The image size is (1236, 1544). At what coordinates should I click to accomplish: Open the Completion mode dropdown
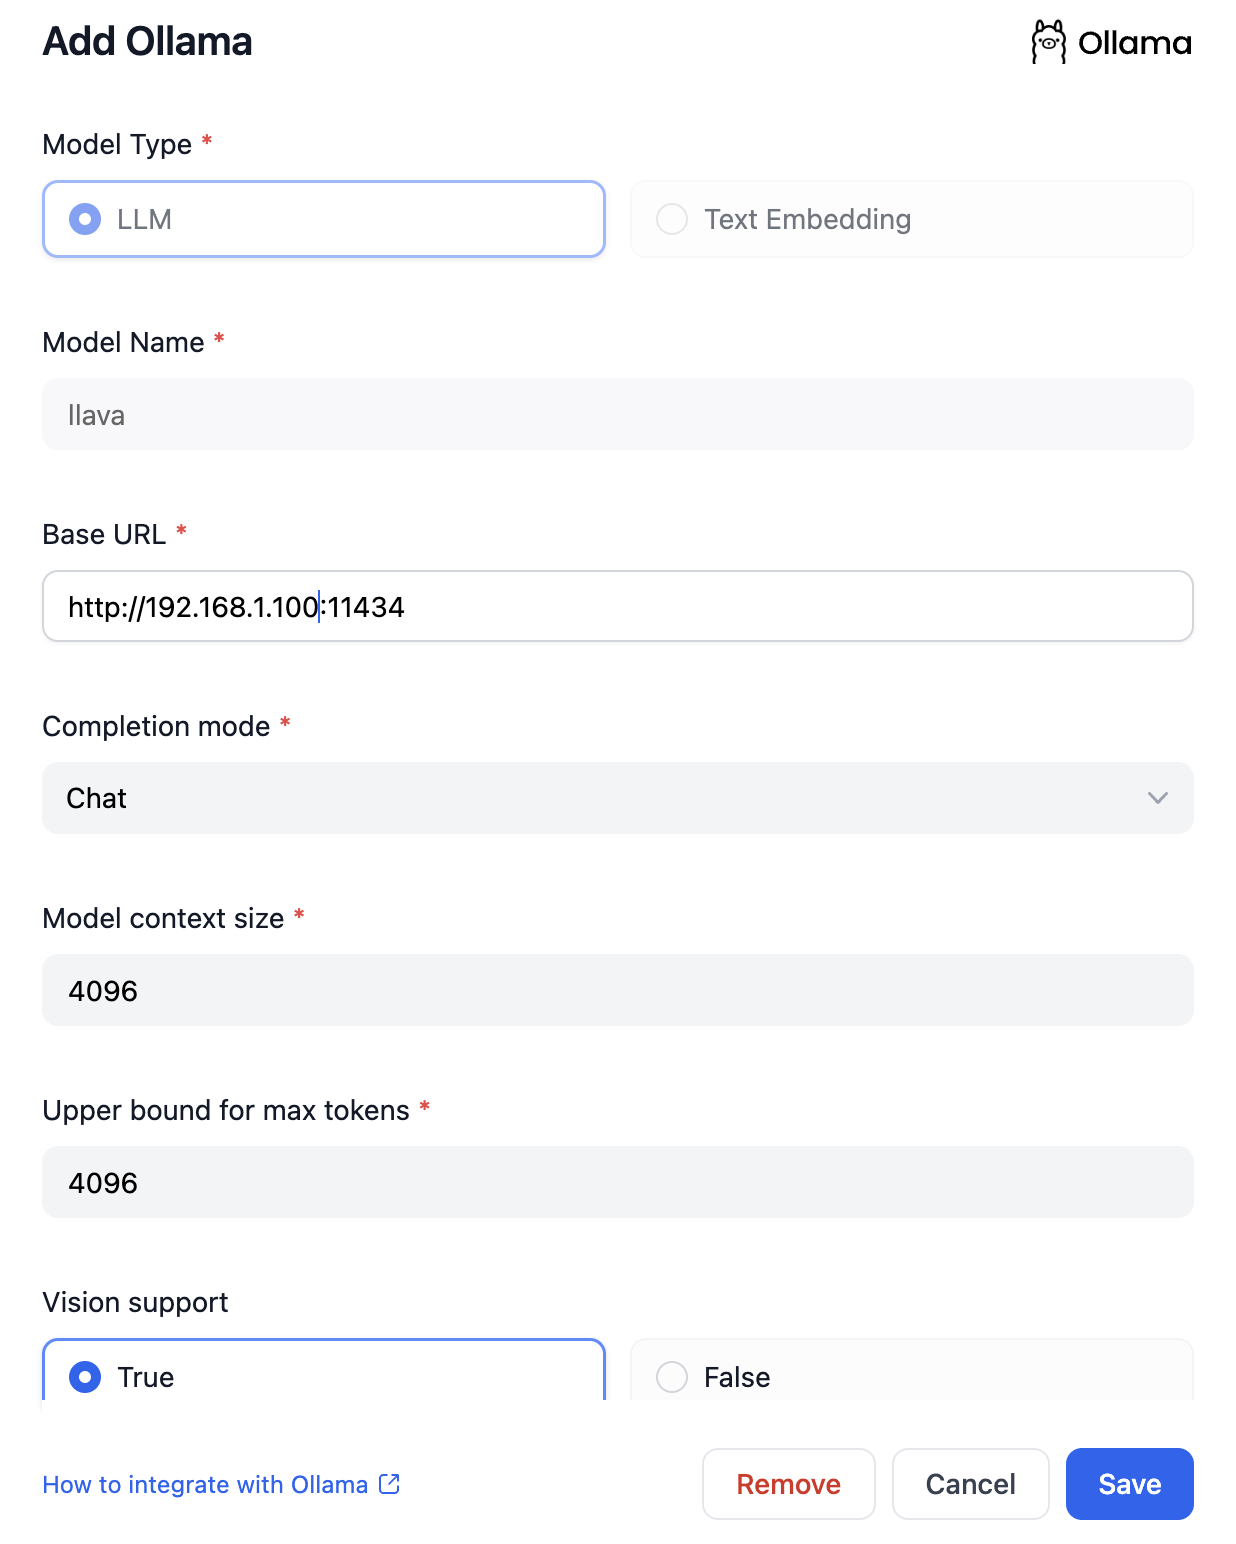618,798
